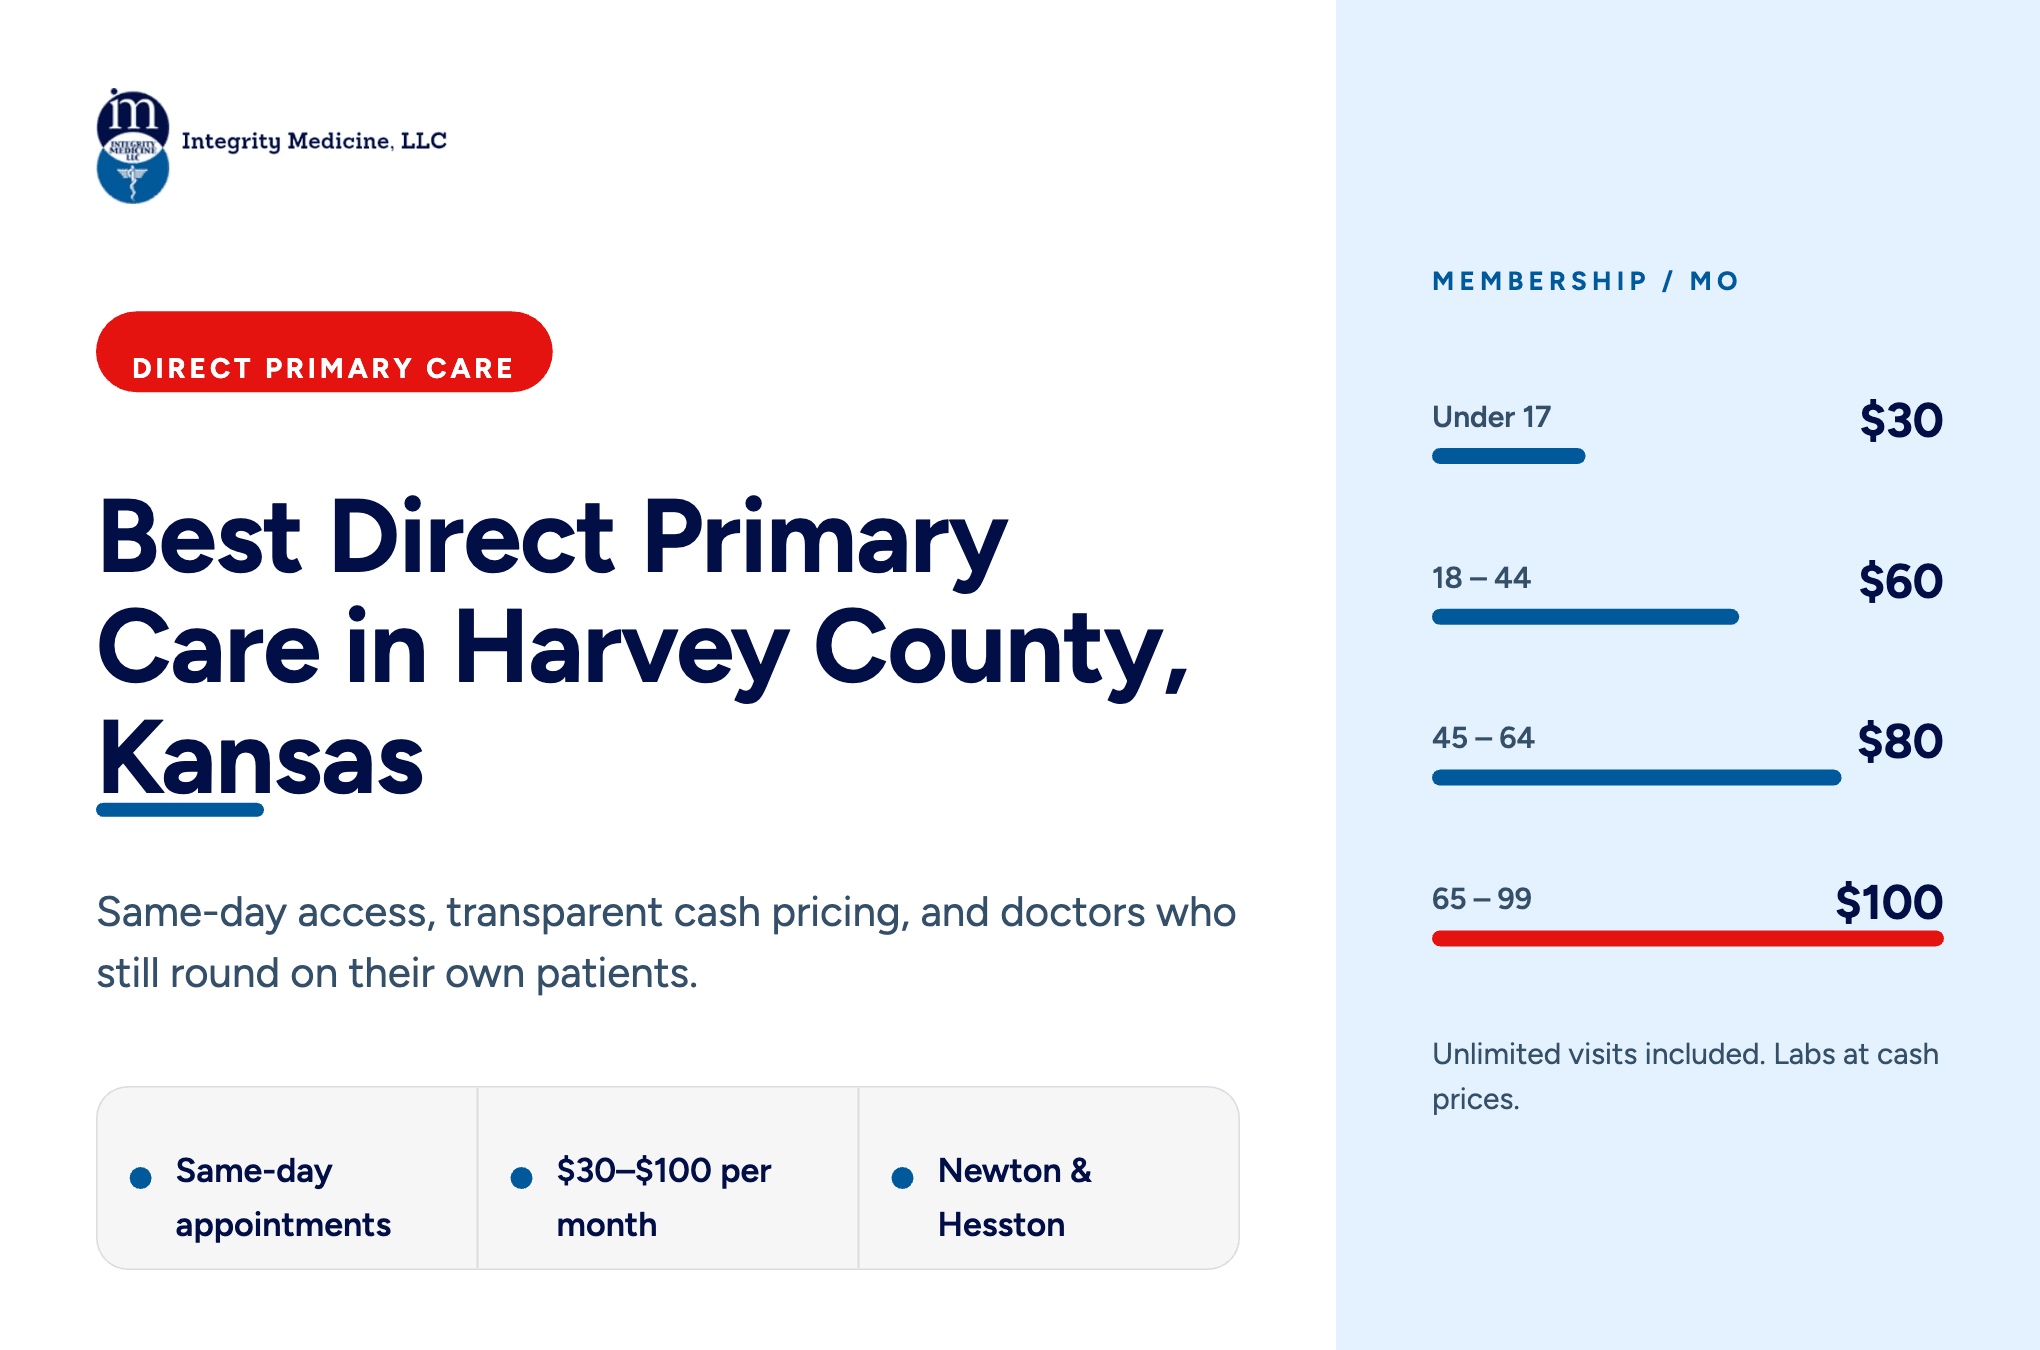The height and width of the screenshot is (1350, 2040).
Task: Click the Unlimited visits included note
Action: [x=1685, y=1076]
